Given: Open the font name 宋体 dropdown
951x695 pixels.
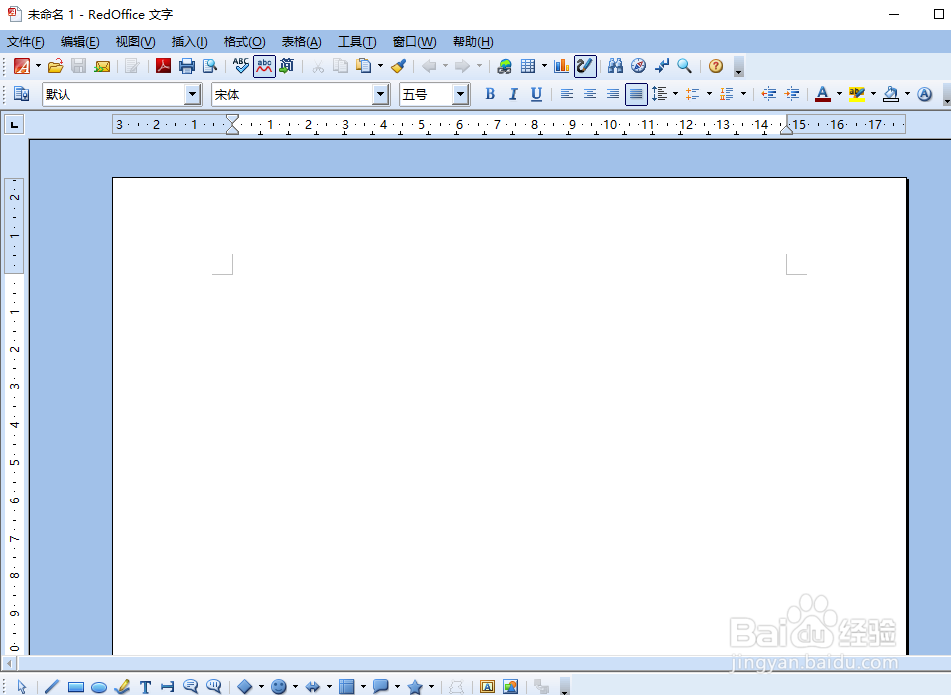Looking at the screenshot, I should 380,95.
